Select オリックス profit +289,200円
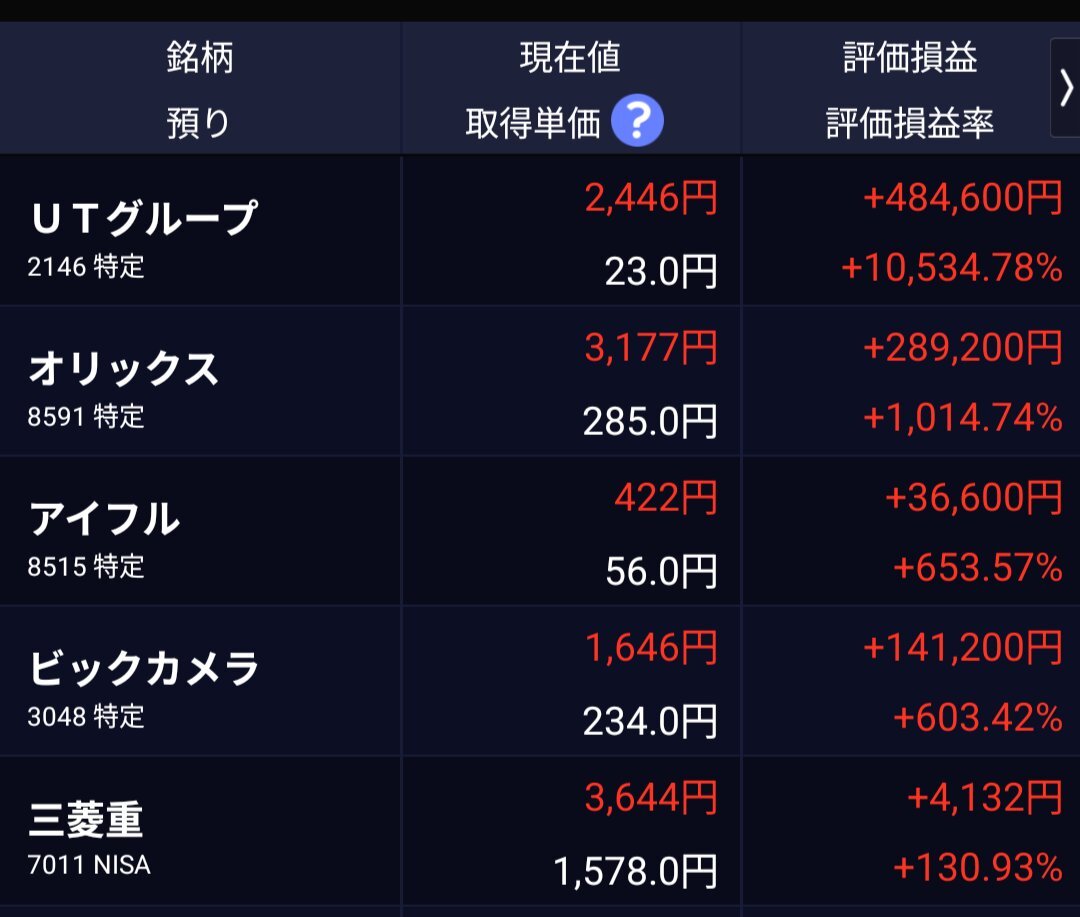1080x917 pixels. (x=962, y=347)
